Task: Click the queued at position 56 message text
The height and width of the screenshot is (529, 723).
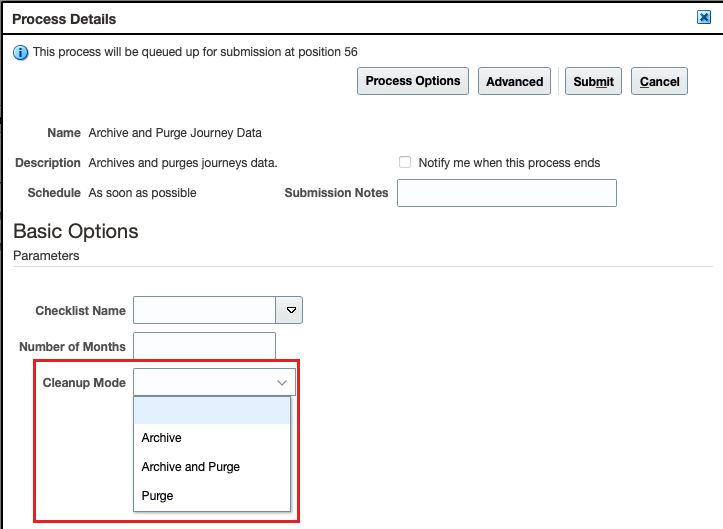Action: (195, 52)
